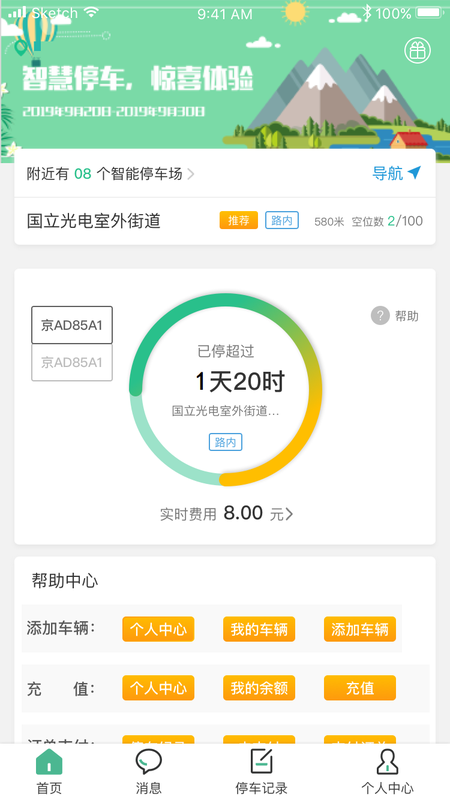Image resolution: width=450 pixels, height=800 pixels.
Task: Switch to the greyed 京AD85A1 plate
Action: click(72, 362)
